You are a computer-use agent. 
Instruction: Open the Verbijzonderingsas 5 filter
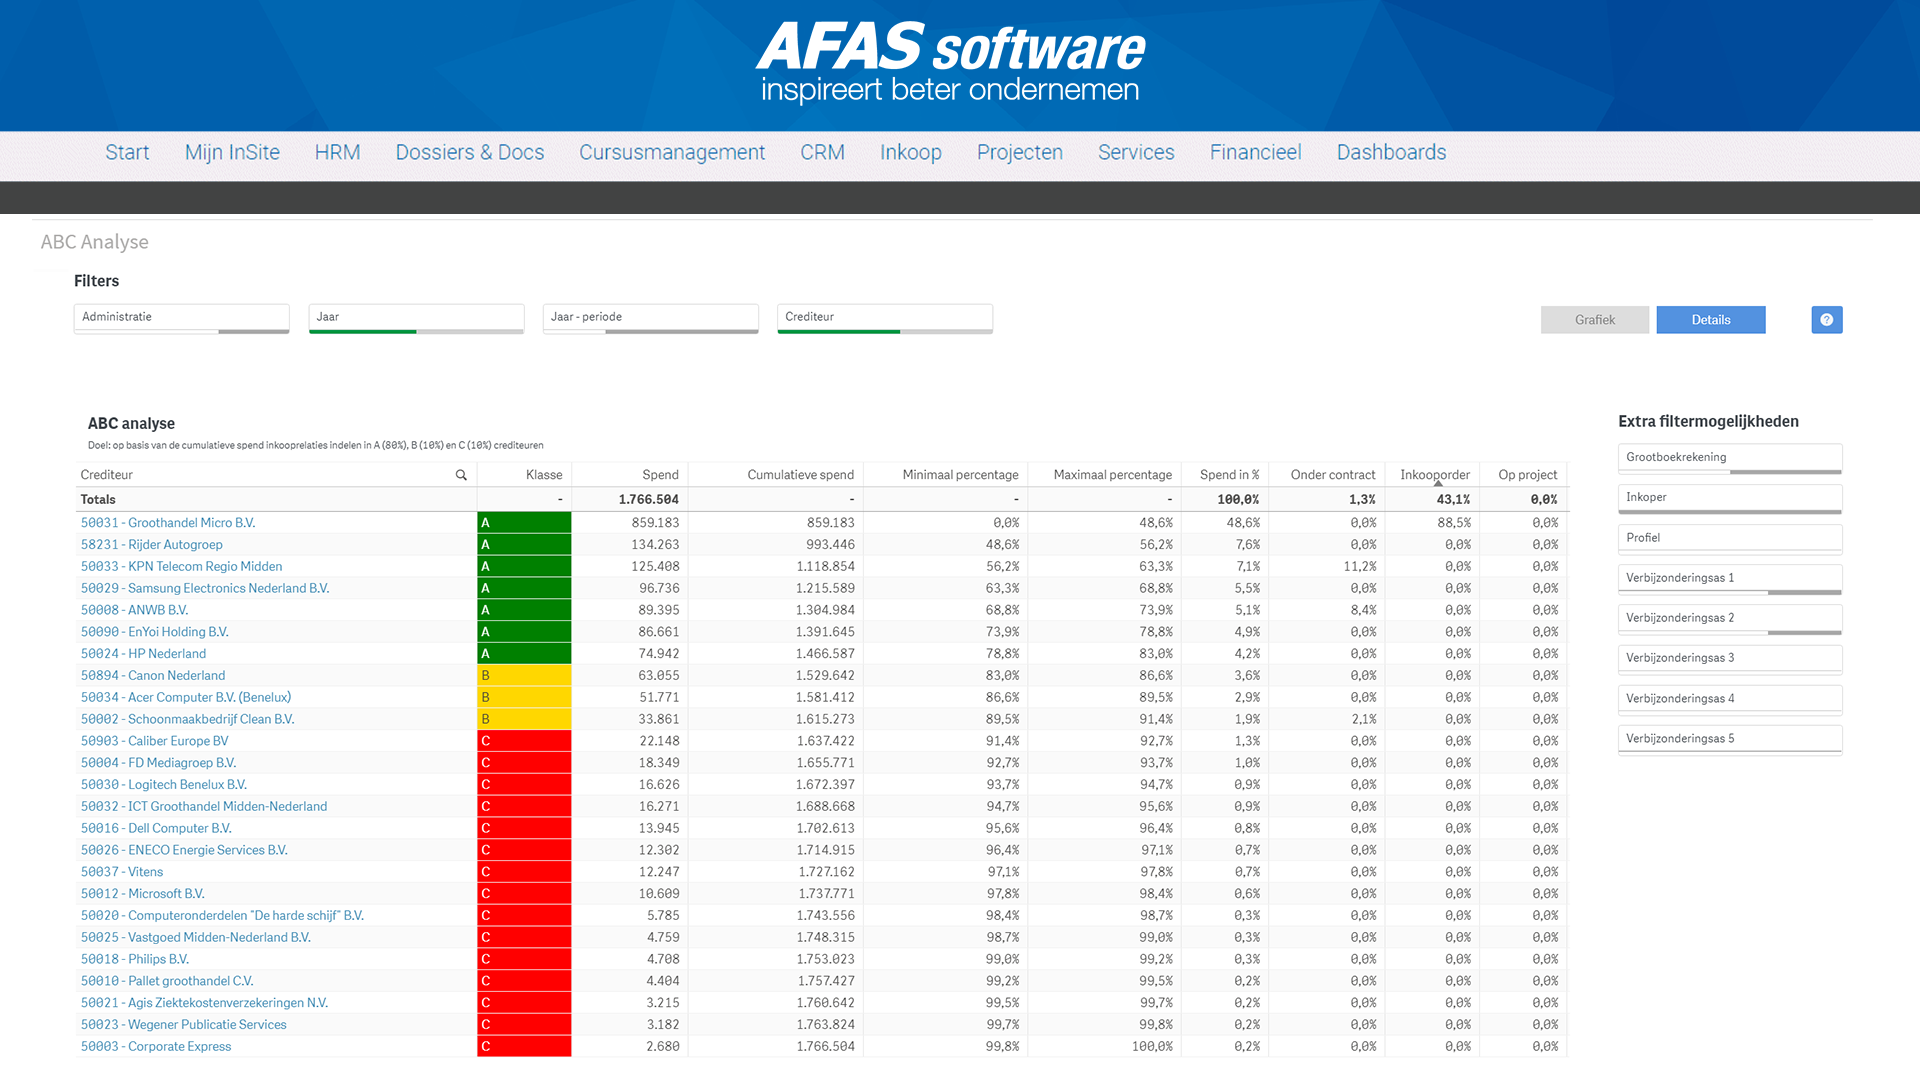coord(1729,739)
